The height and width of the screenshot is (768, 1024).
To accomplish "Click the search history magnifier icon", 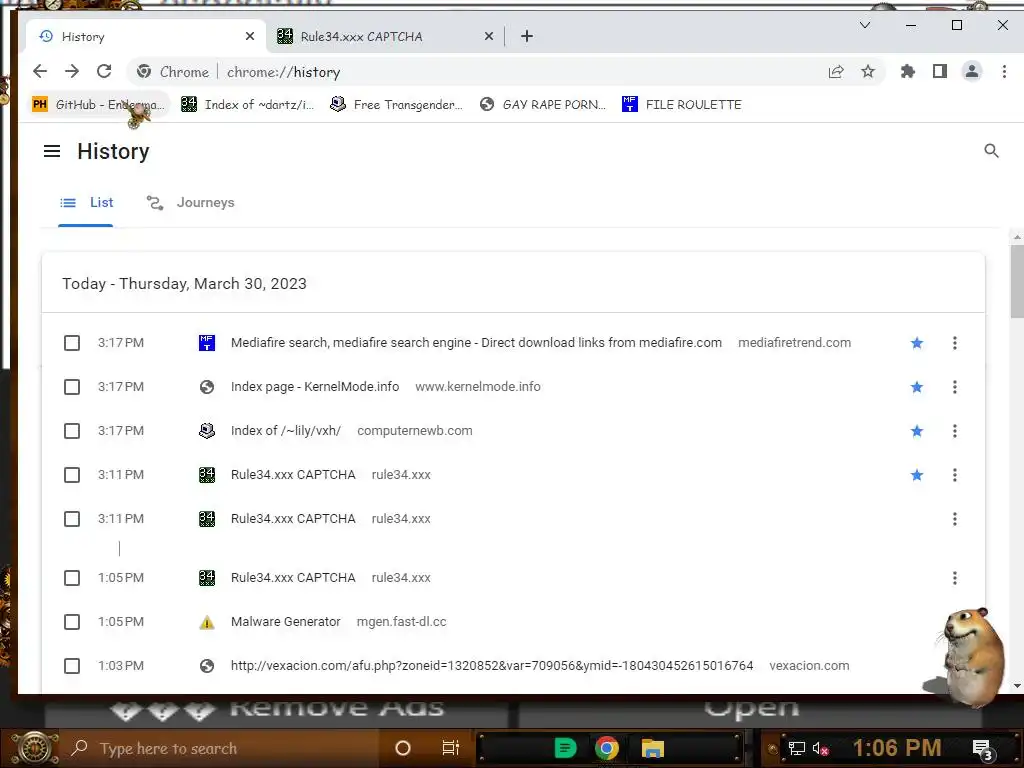I will [x=991, y=151].
